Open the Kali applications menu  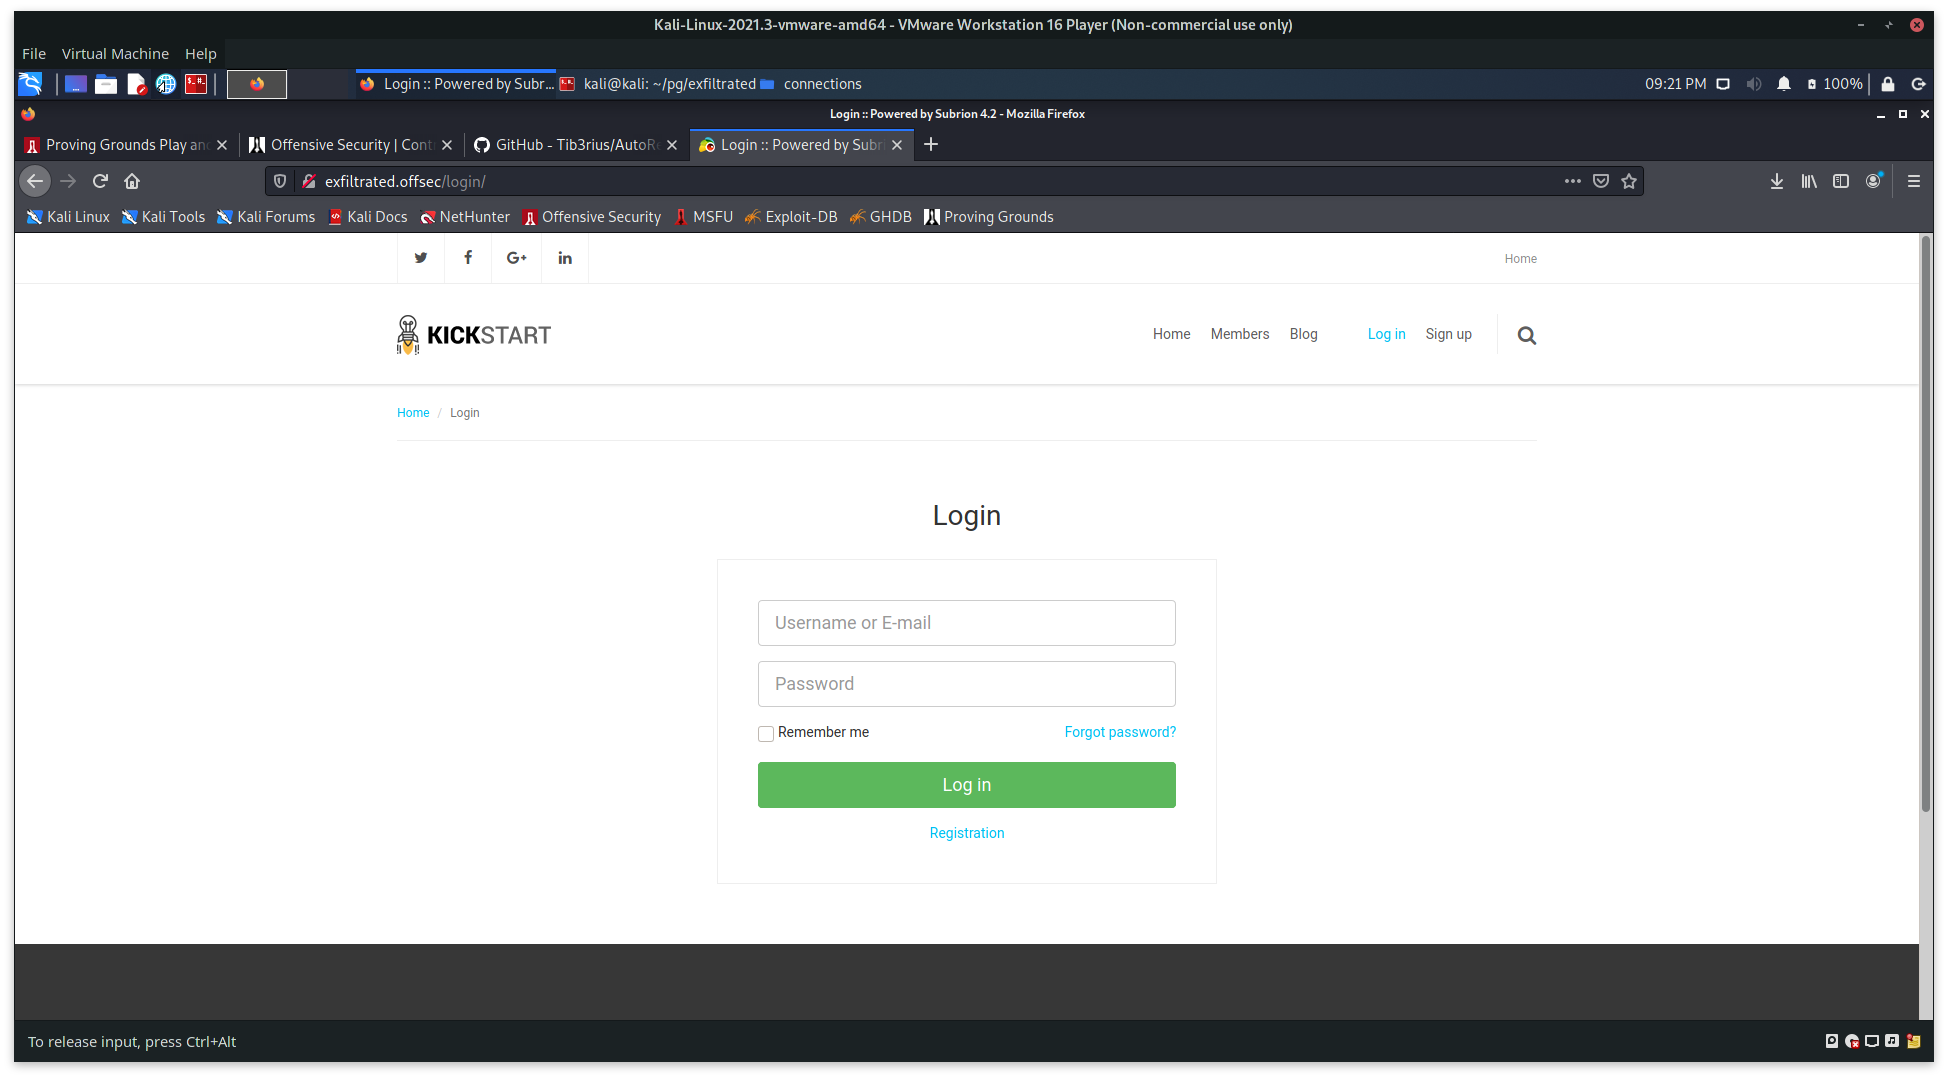point(30,84)
